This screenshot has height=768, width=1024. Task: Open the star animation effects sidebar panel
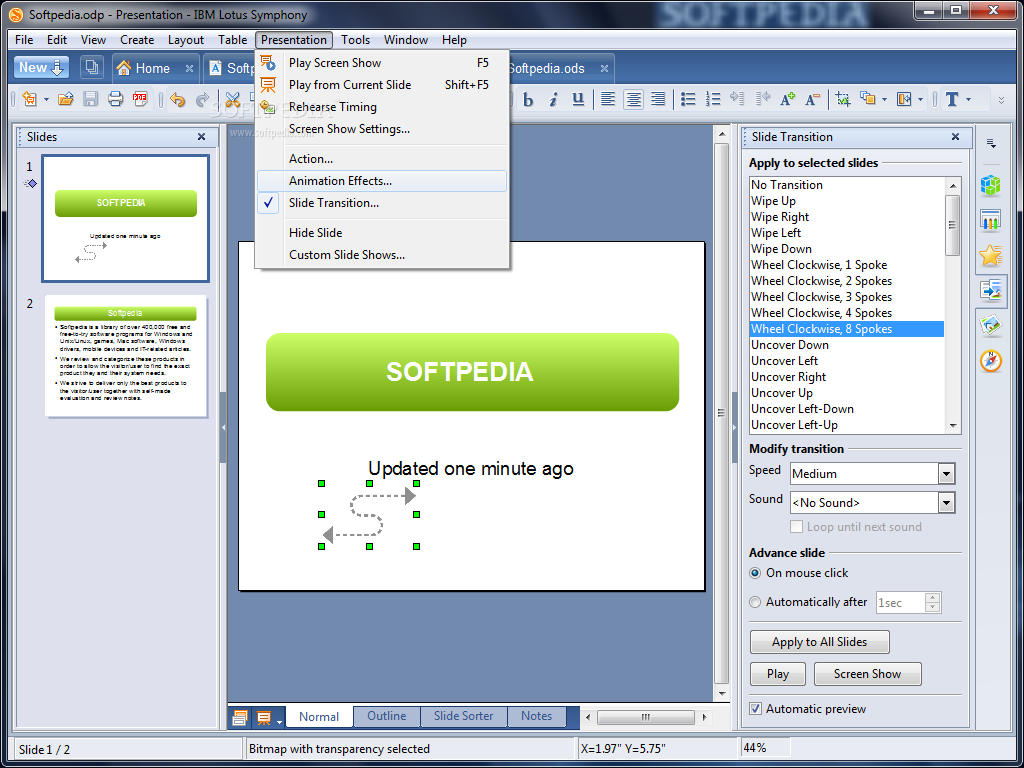[991, 255]
